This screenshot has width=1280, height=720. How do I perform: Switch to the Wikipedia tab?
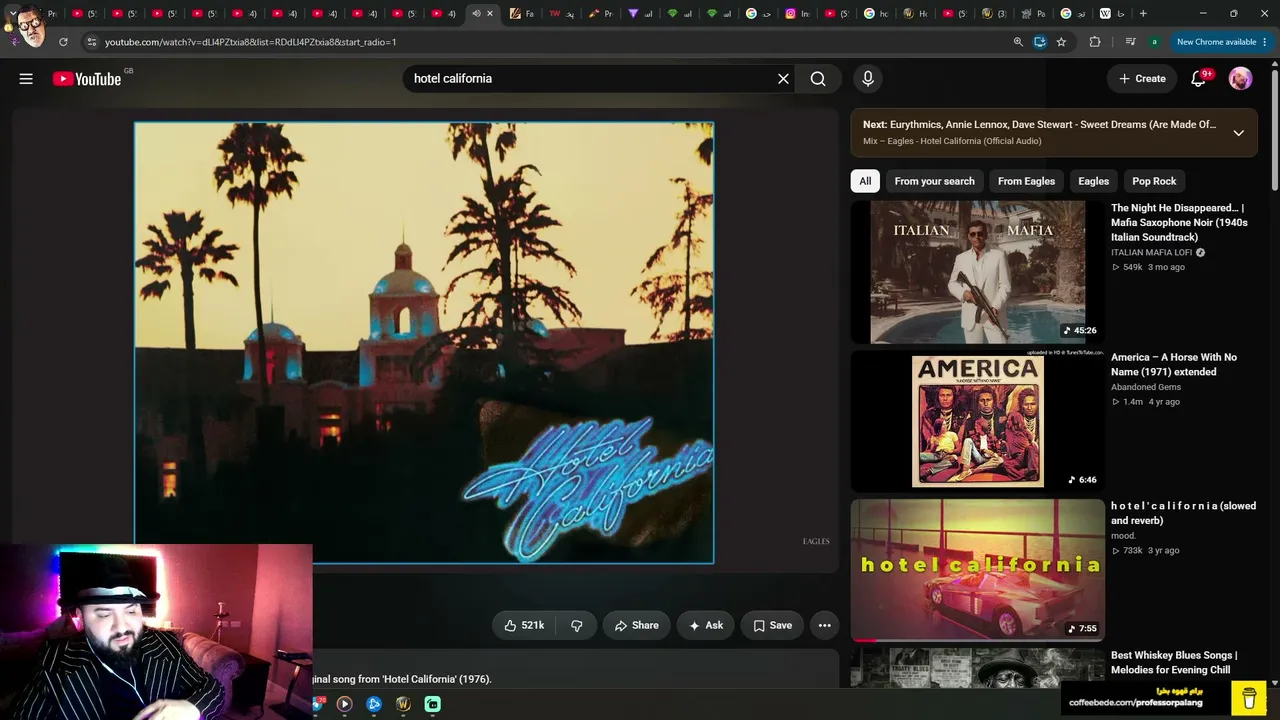click(1111, 14)
